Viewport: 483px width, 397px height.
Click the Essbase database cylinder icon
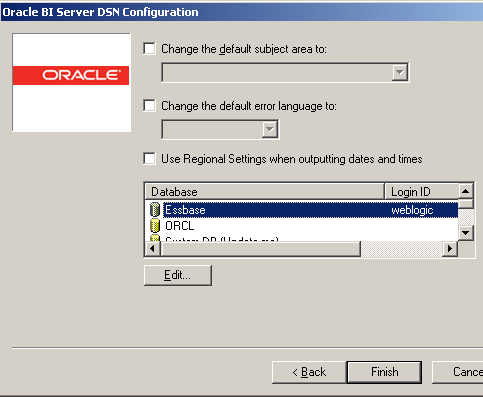tap(155, 210)
